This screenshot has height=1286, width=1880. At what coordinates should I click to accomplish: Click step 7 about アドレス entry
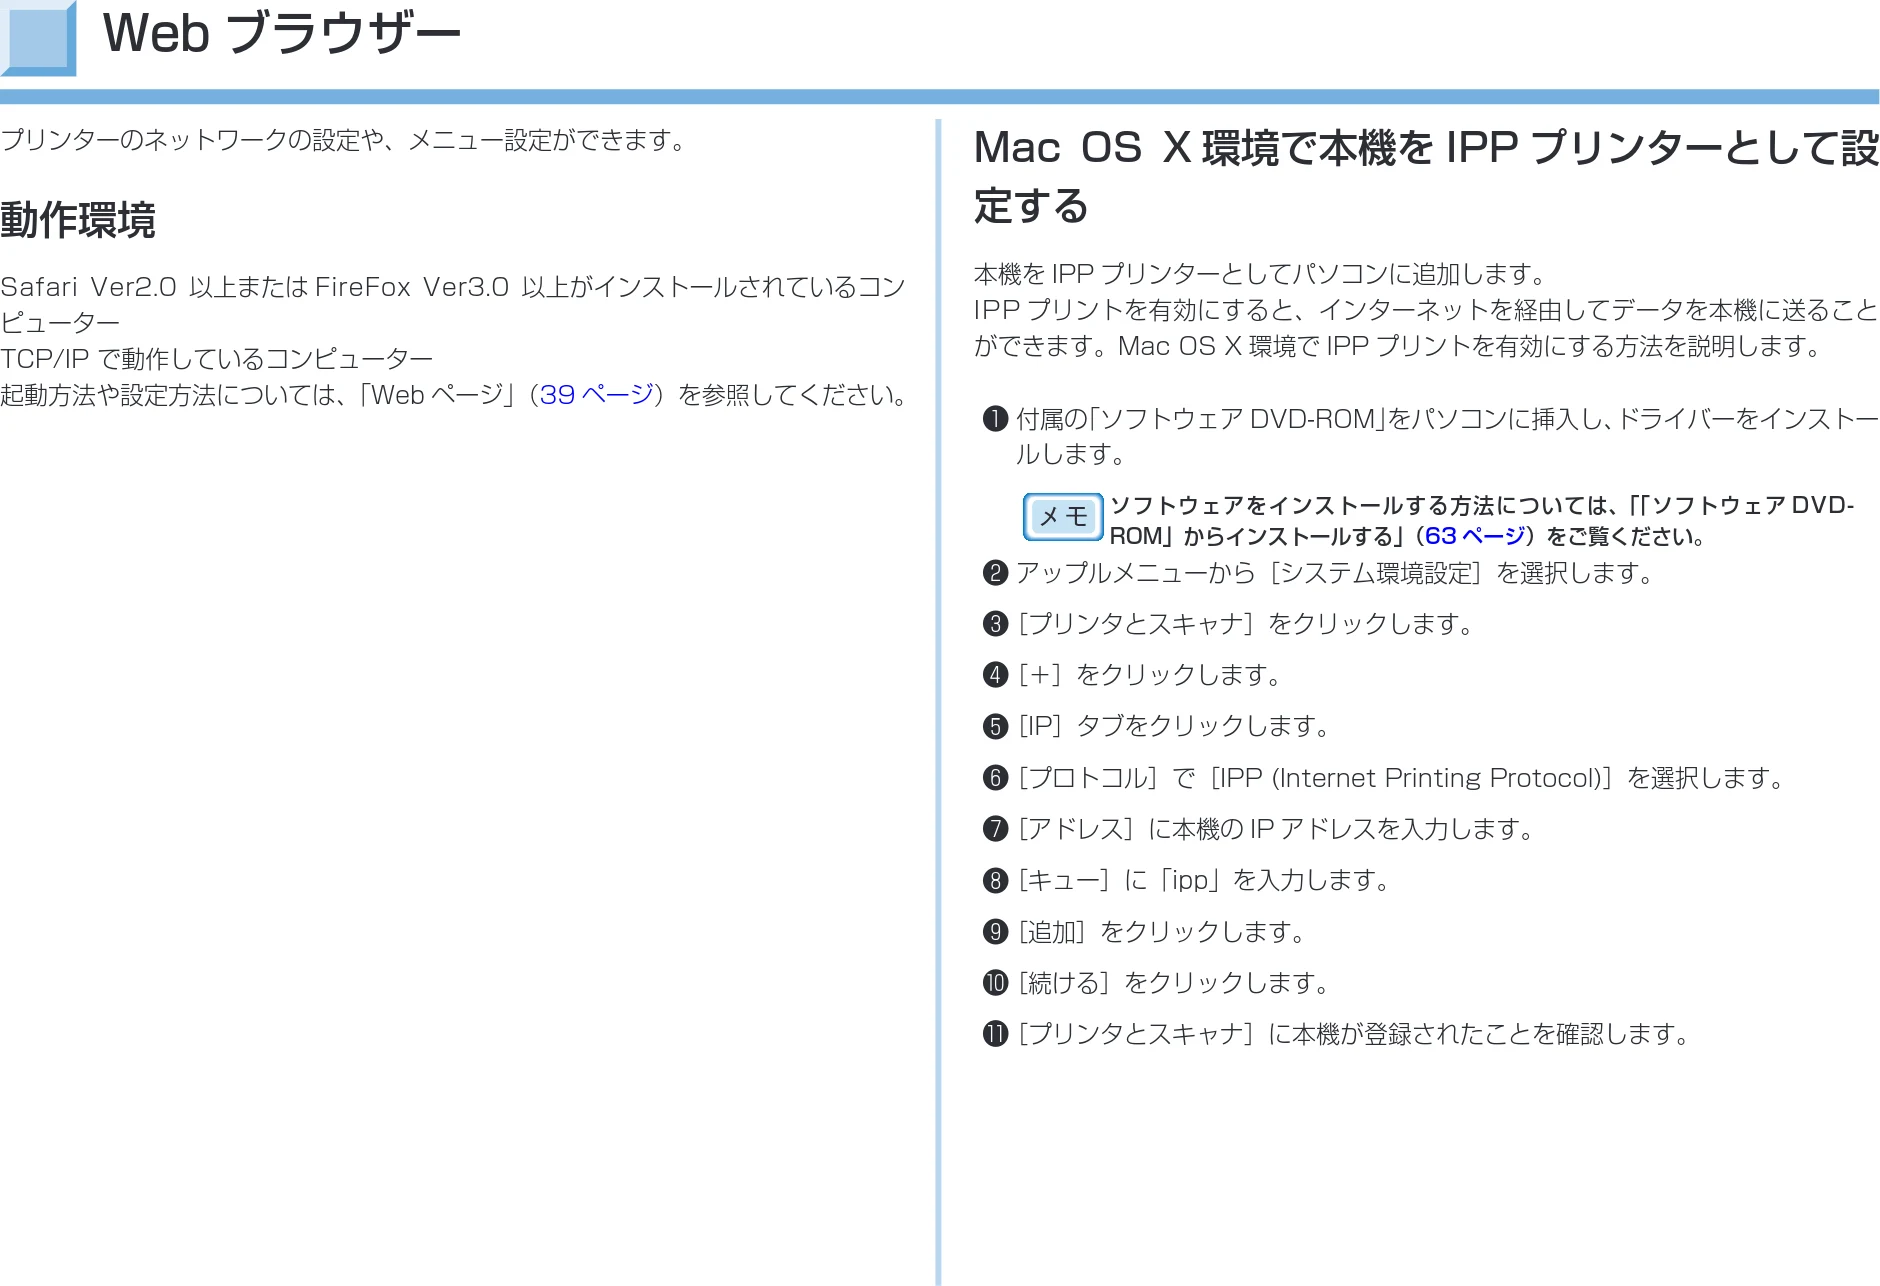pos(1258,829)
